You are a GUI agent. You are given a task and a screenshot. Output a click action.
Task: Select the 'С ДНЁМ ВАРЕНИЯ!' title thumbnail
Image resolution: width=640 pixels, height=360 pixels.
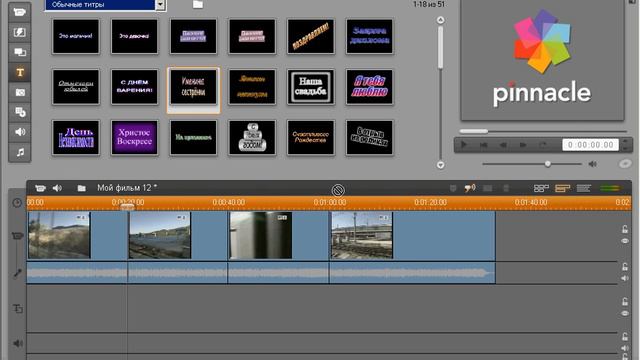point(134,87)
